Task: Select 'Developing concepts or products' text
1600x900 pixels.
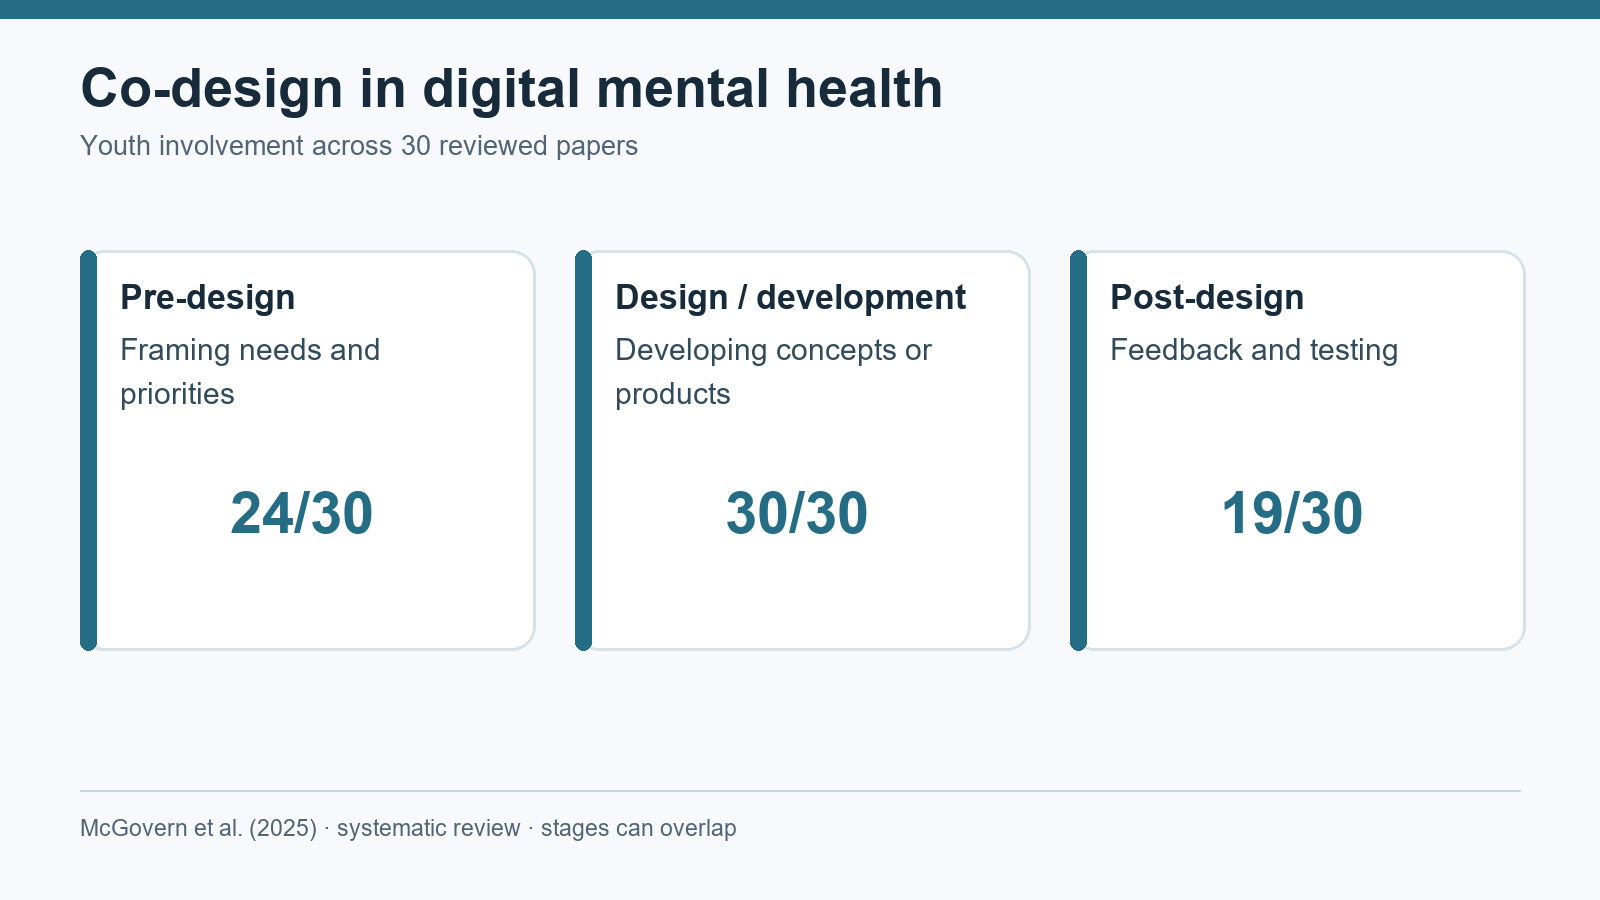Action: tap(773, 372)
